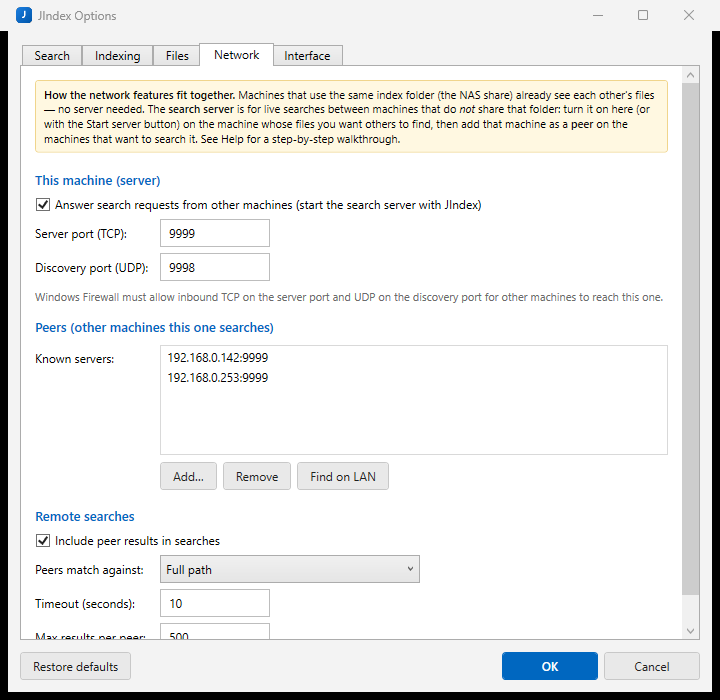Click the "Remote searches" heading
Screen dimensions: 720x700
pos(85,516)
